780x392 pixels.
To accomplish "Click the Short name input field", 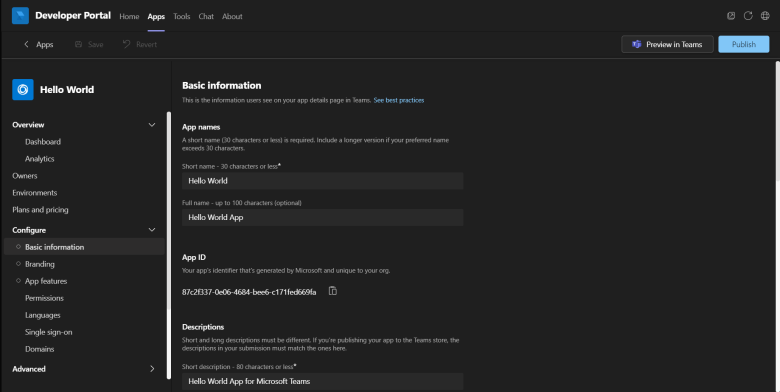I will [x=322, y=181].
